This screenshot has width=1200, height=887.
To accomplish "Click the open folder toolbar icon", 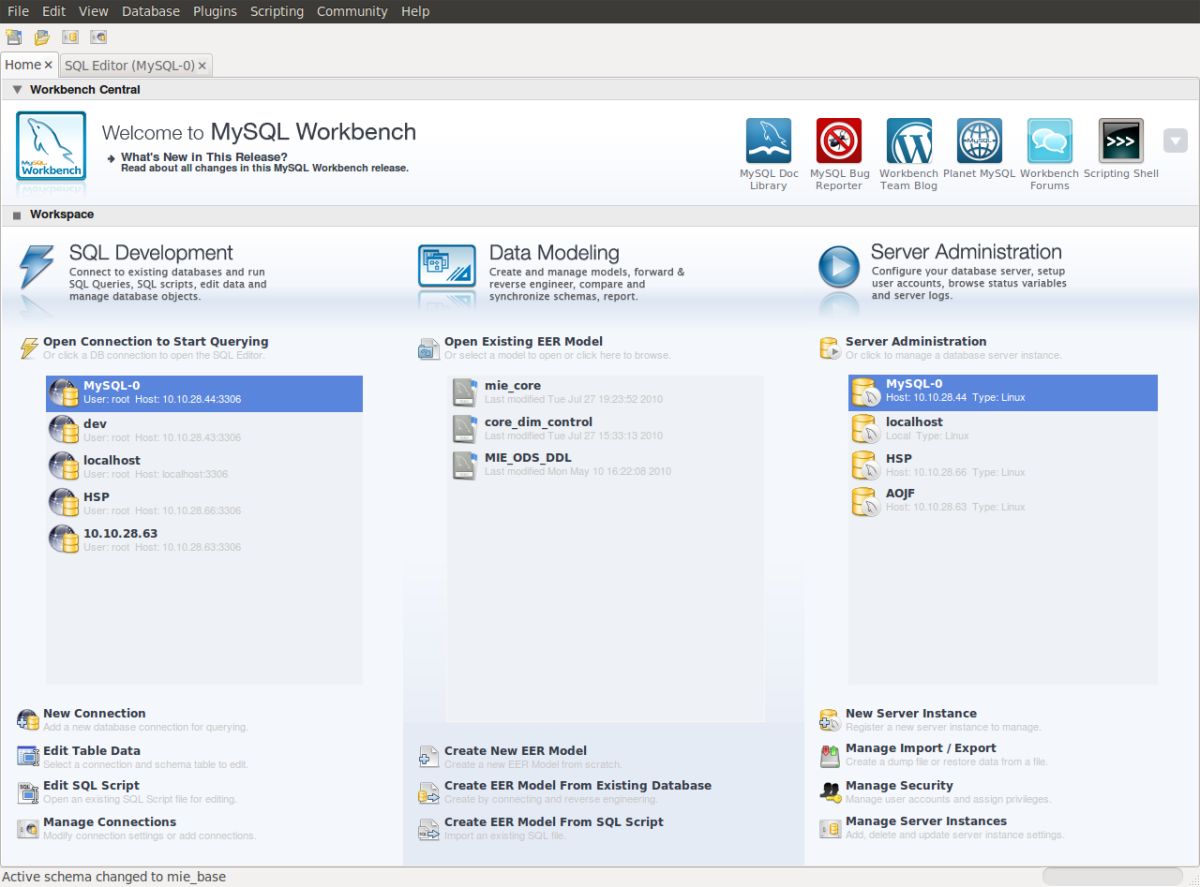I will pyautogui.click(x=42, y=37).
